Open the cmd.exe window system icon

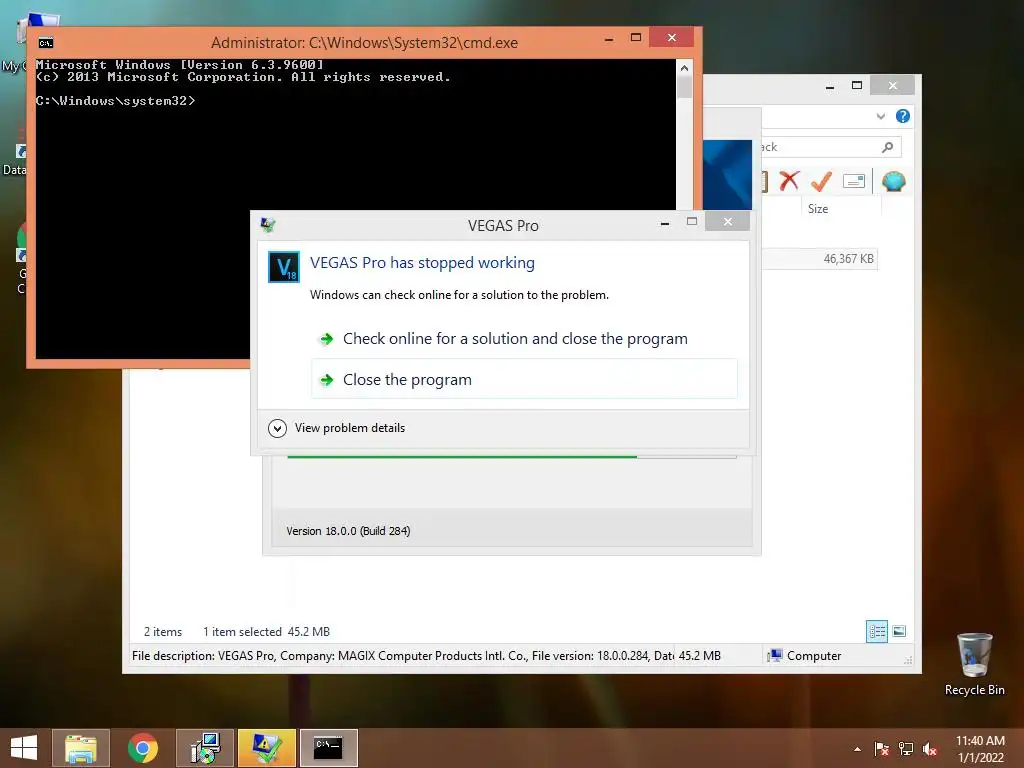[x=45, y=43]
